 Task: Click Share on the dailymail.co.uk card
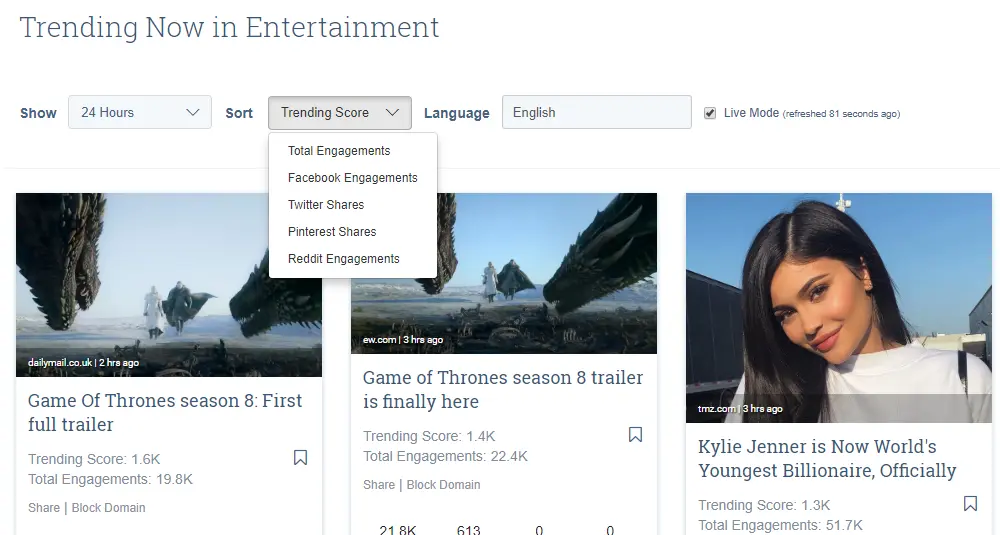click(44, 508)
